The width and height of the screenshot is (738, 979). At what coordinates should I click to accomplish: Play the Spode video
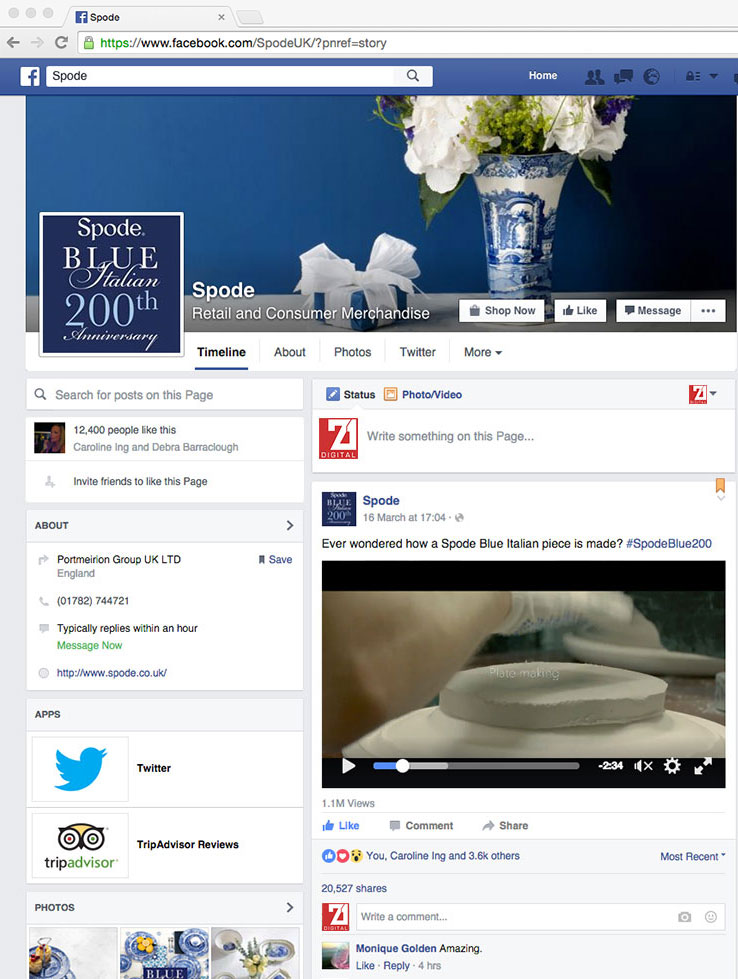pos(348,766)
